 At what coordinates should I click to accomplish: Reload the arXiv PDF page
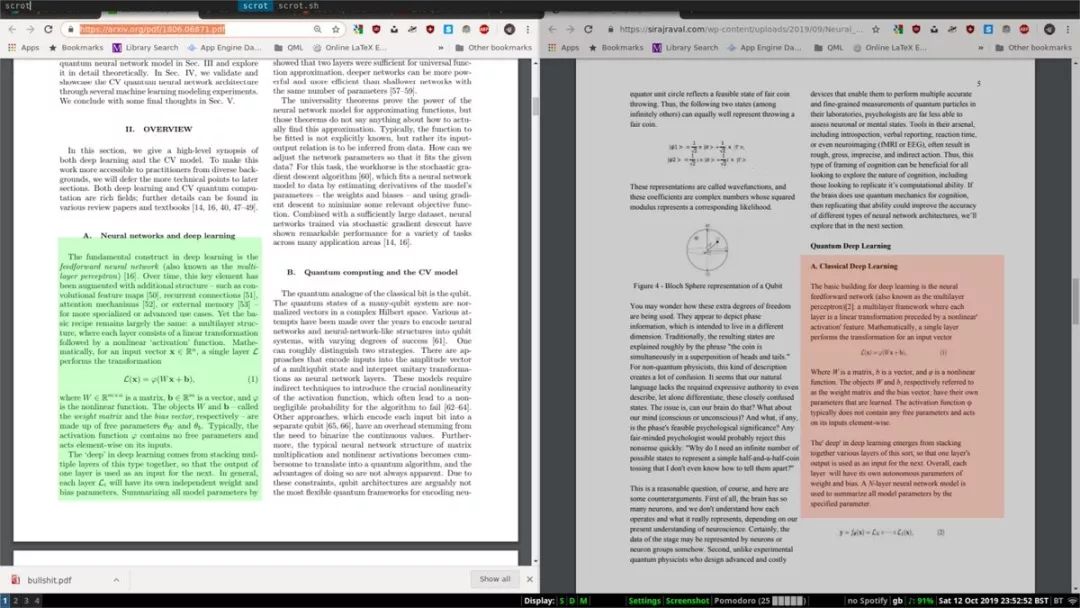point(48,30)
